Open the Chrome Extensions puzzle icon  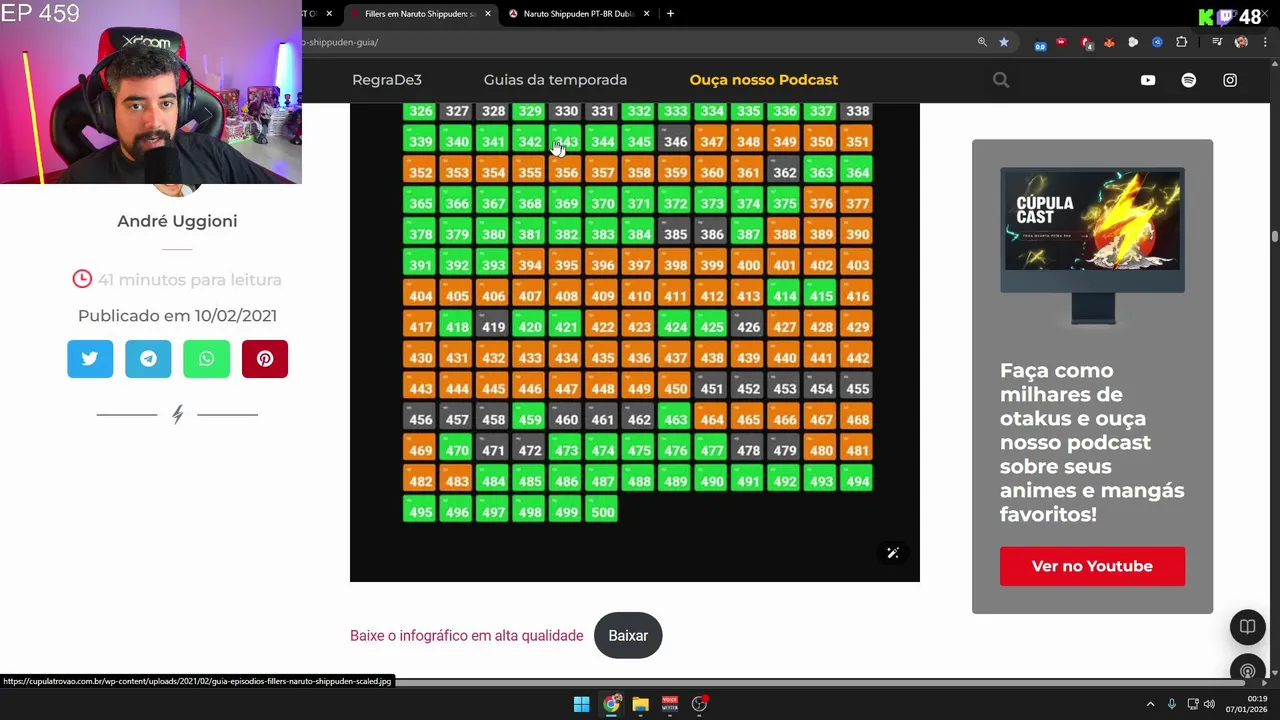(x=1182, y=42)
